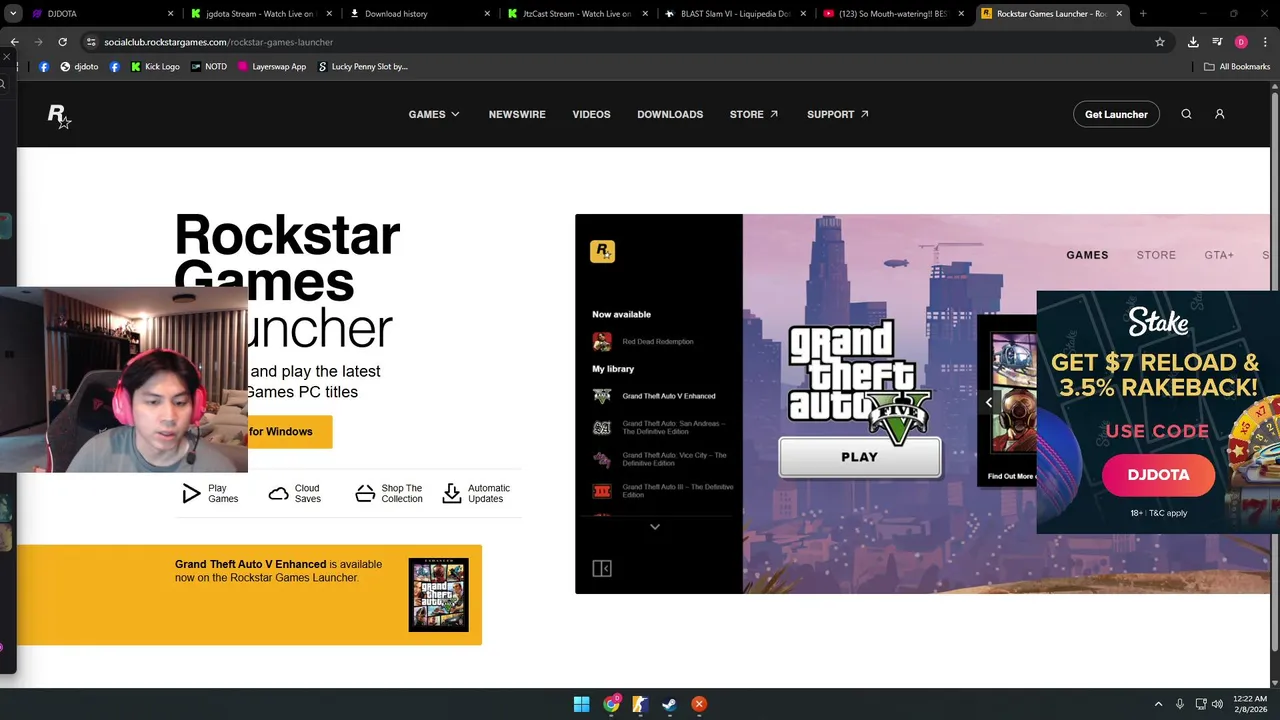
Task: Click the yellow Download for Windows button
Action: [x=289, y=432]
